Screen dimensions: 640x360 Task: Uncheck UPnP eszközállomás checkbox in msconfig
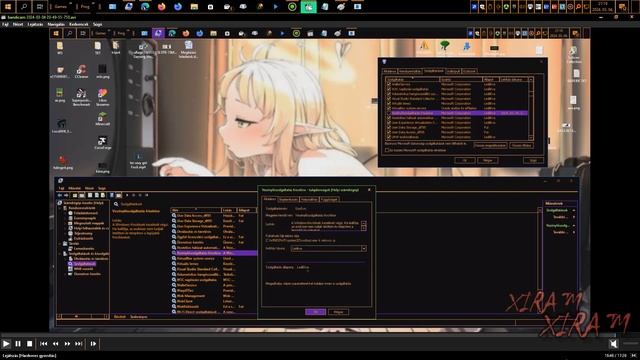[389, 137]
